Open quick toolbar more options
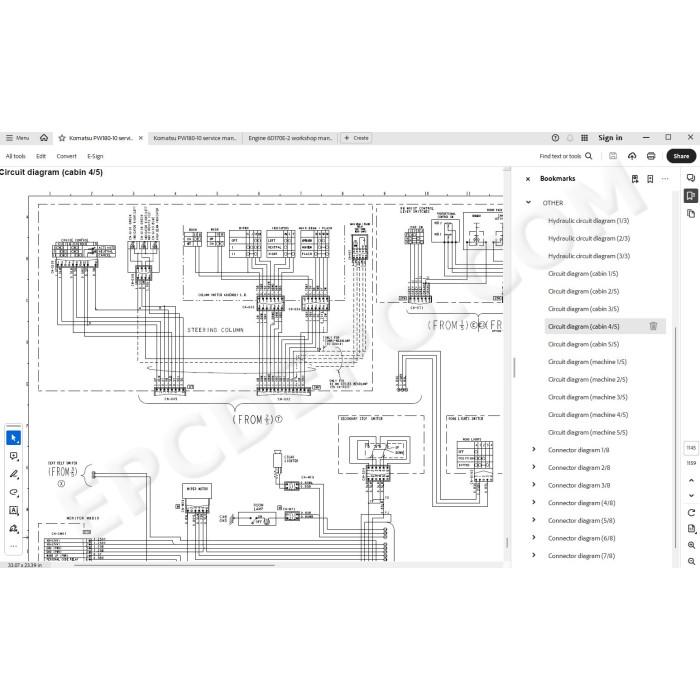 click(x=13, y=546)
